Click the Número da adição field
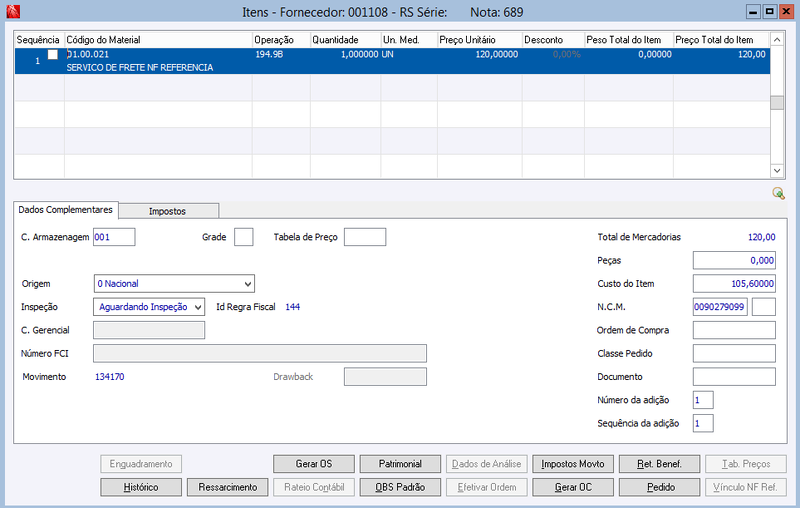 coord(703,400)
